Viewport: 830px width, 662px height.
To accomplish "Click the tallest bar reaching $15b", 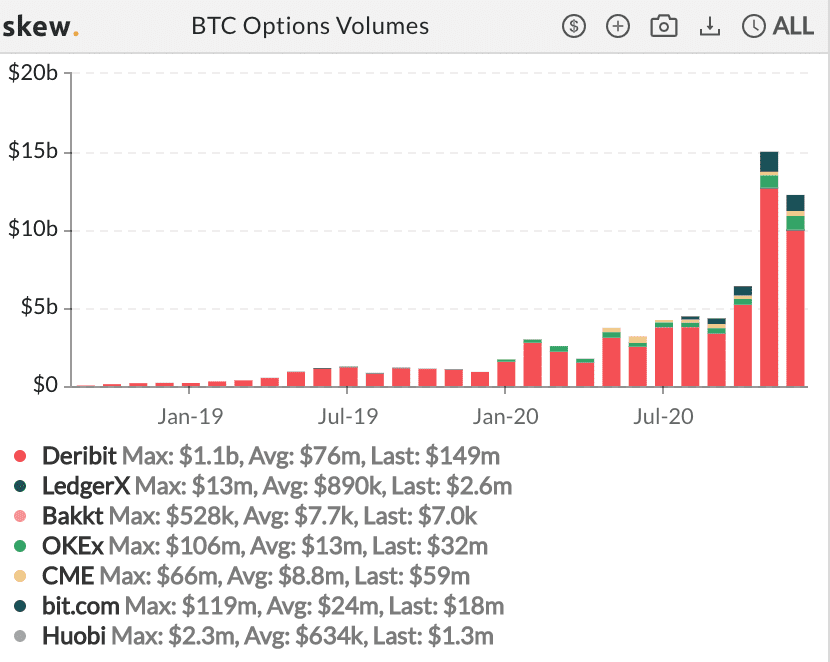I will [769, 269].
